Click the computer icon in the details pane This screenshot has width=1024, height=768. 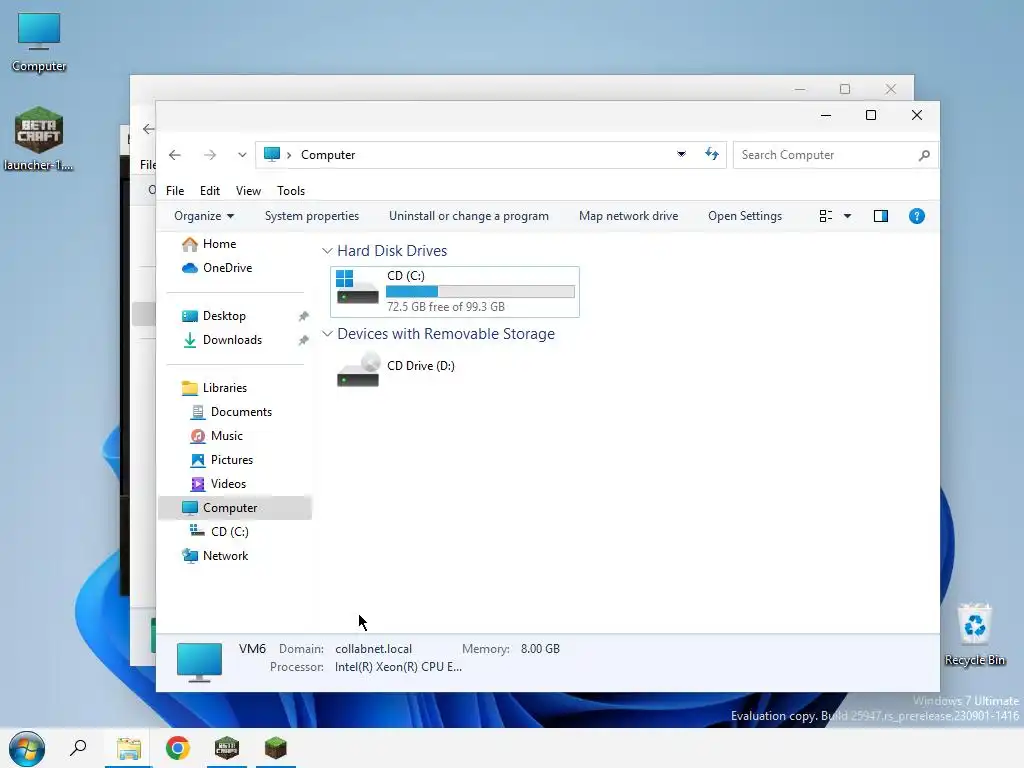pos(199,662)
